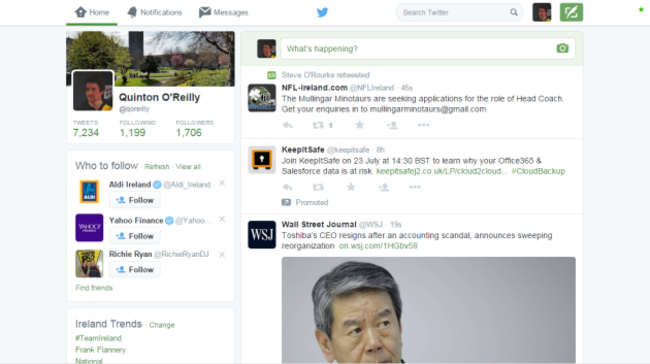Retweet the KeepItSafe tweet

[318, 187]
